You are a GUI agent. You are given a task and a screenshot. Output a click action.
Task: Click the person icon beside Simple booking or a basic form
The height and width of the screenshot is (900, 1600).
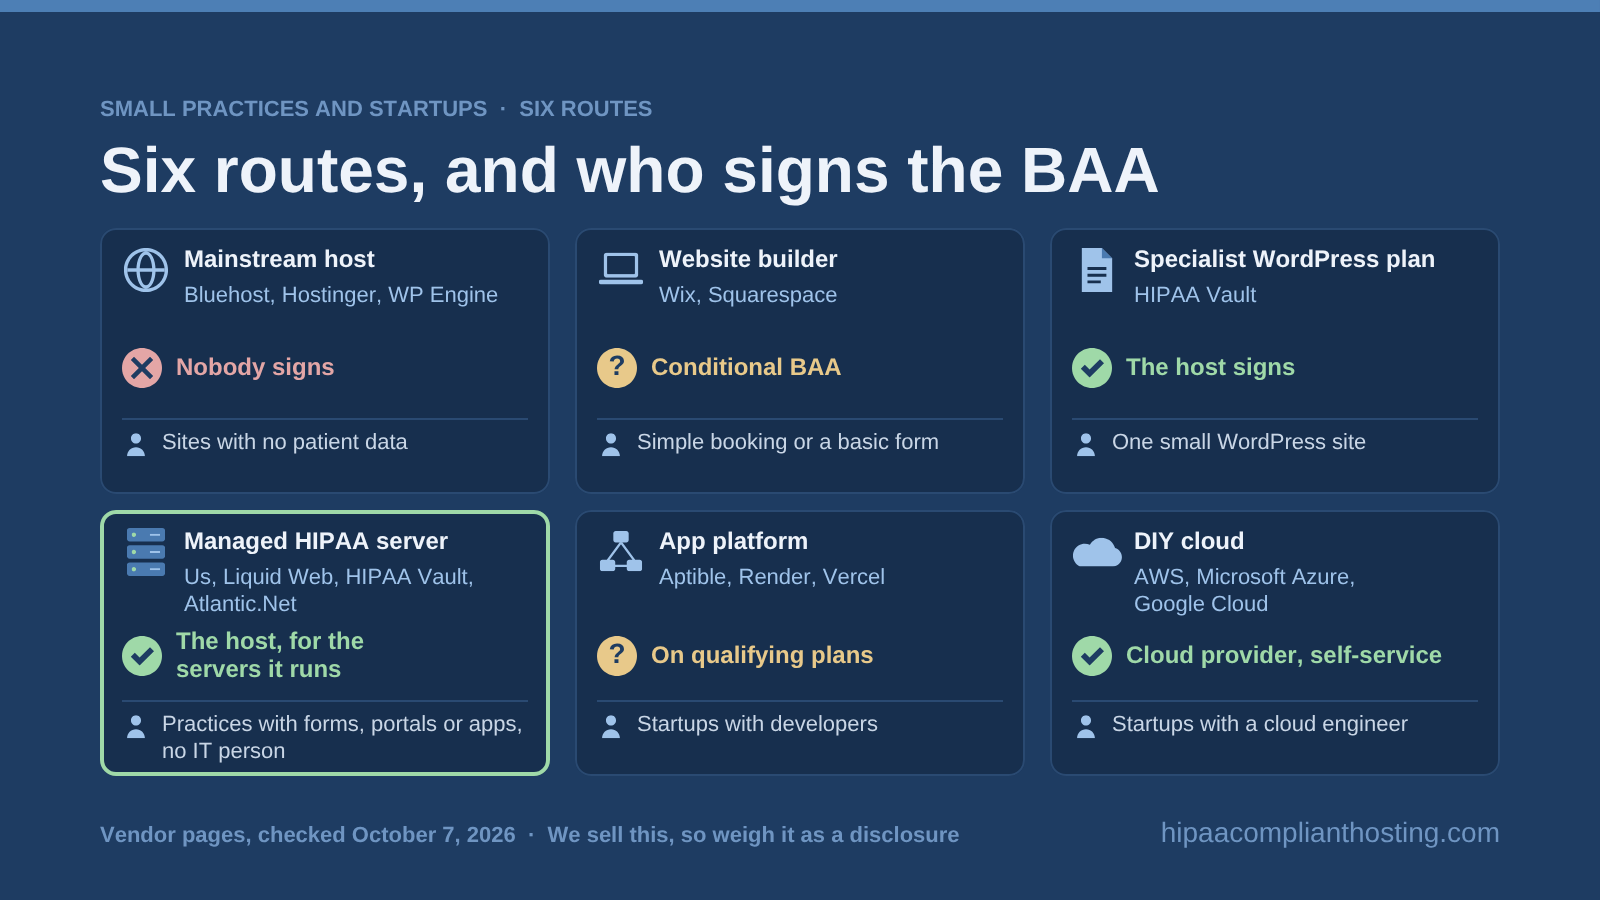point(611,444)
